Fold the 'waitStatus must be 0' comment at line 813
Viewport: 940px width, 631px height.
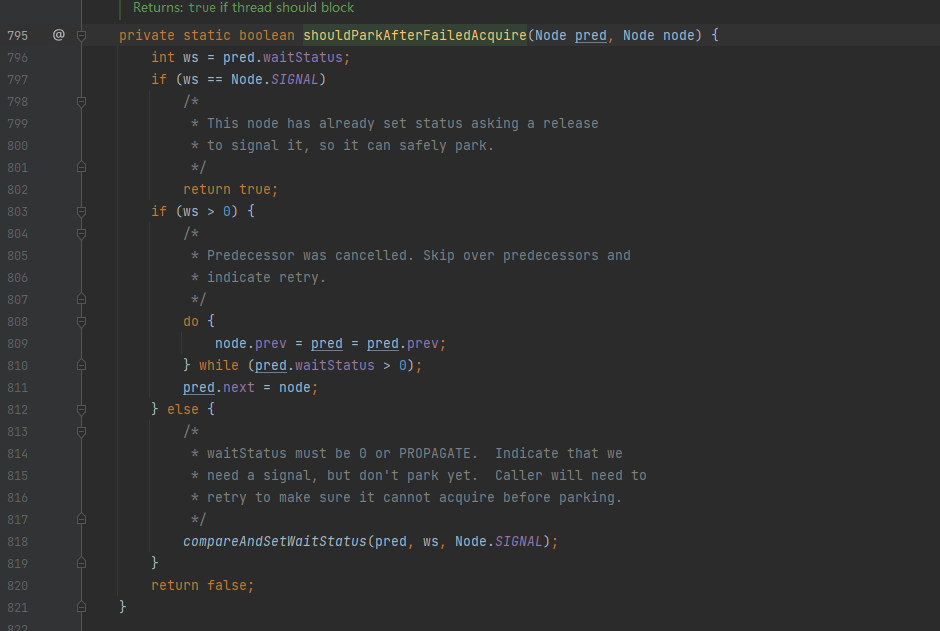click(82, 431)
